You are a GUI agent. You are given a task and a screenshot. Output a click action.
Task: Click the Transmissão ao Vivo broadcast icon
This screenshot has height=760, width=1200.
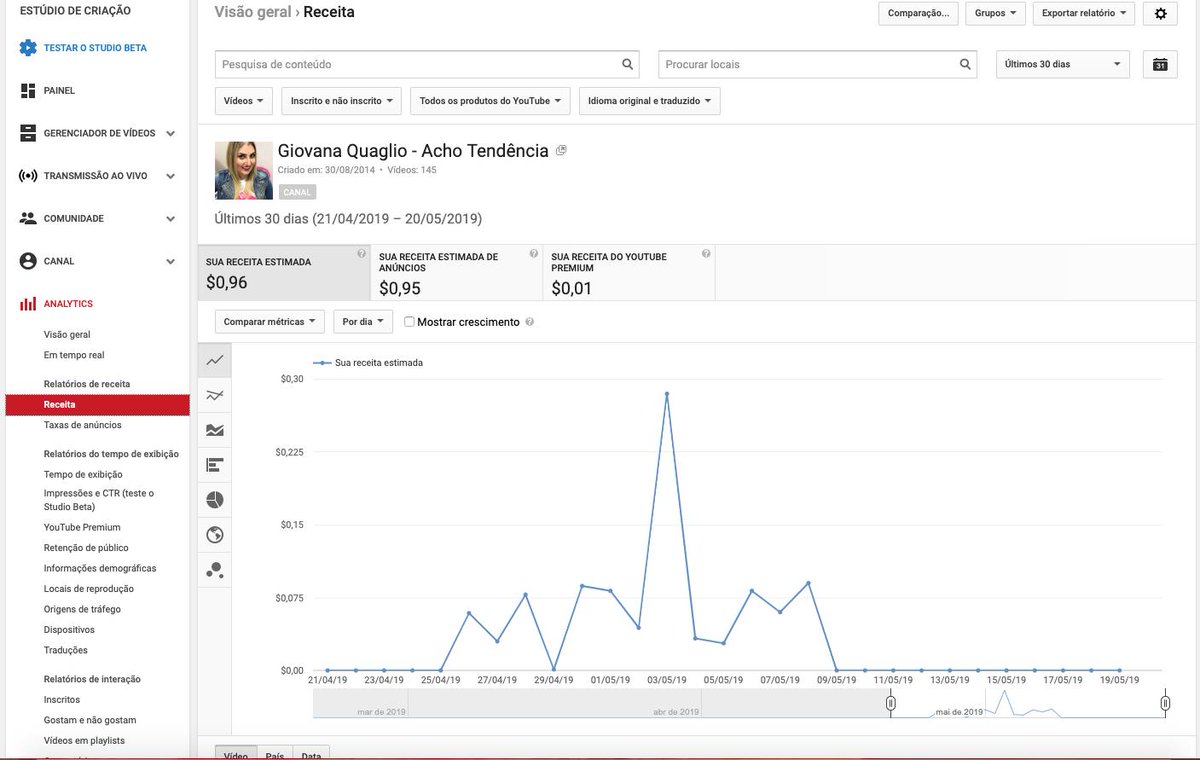click(28, 176)
